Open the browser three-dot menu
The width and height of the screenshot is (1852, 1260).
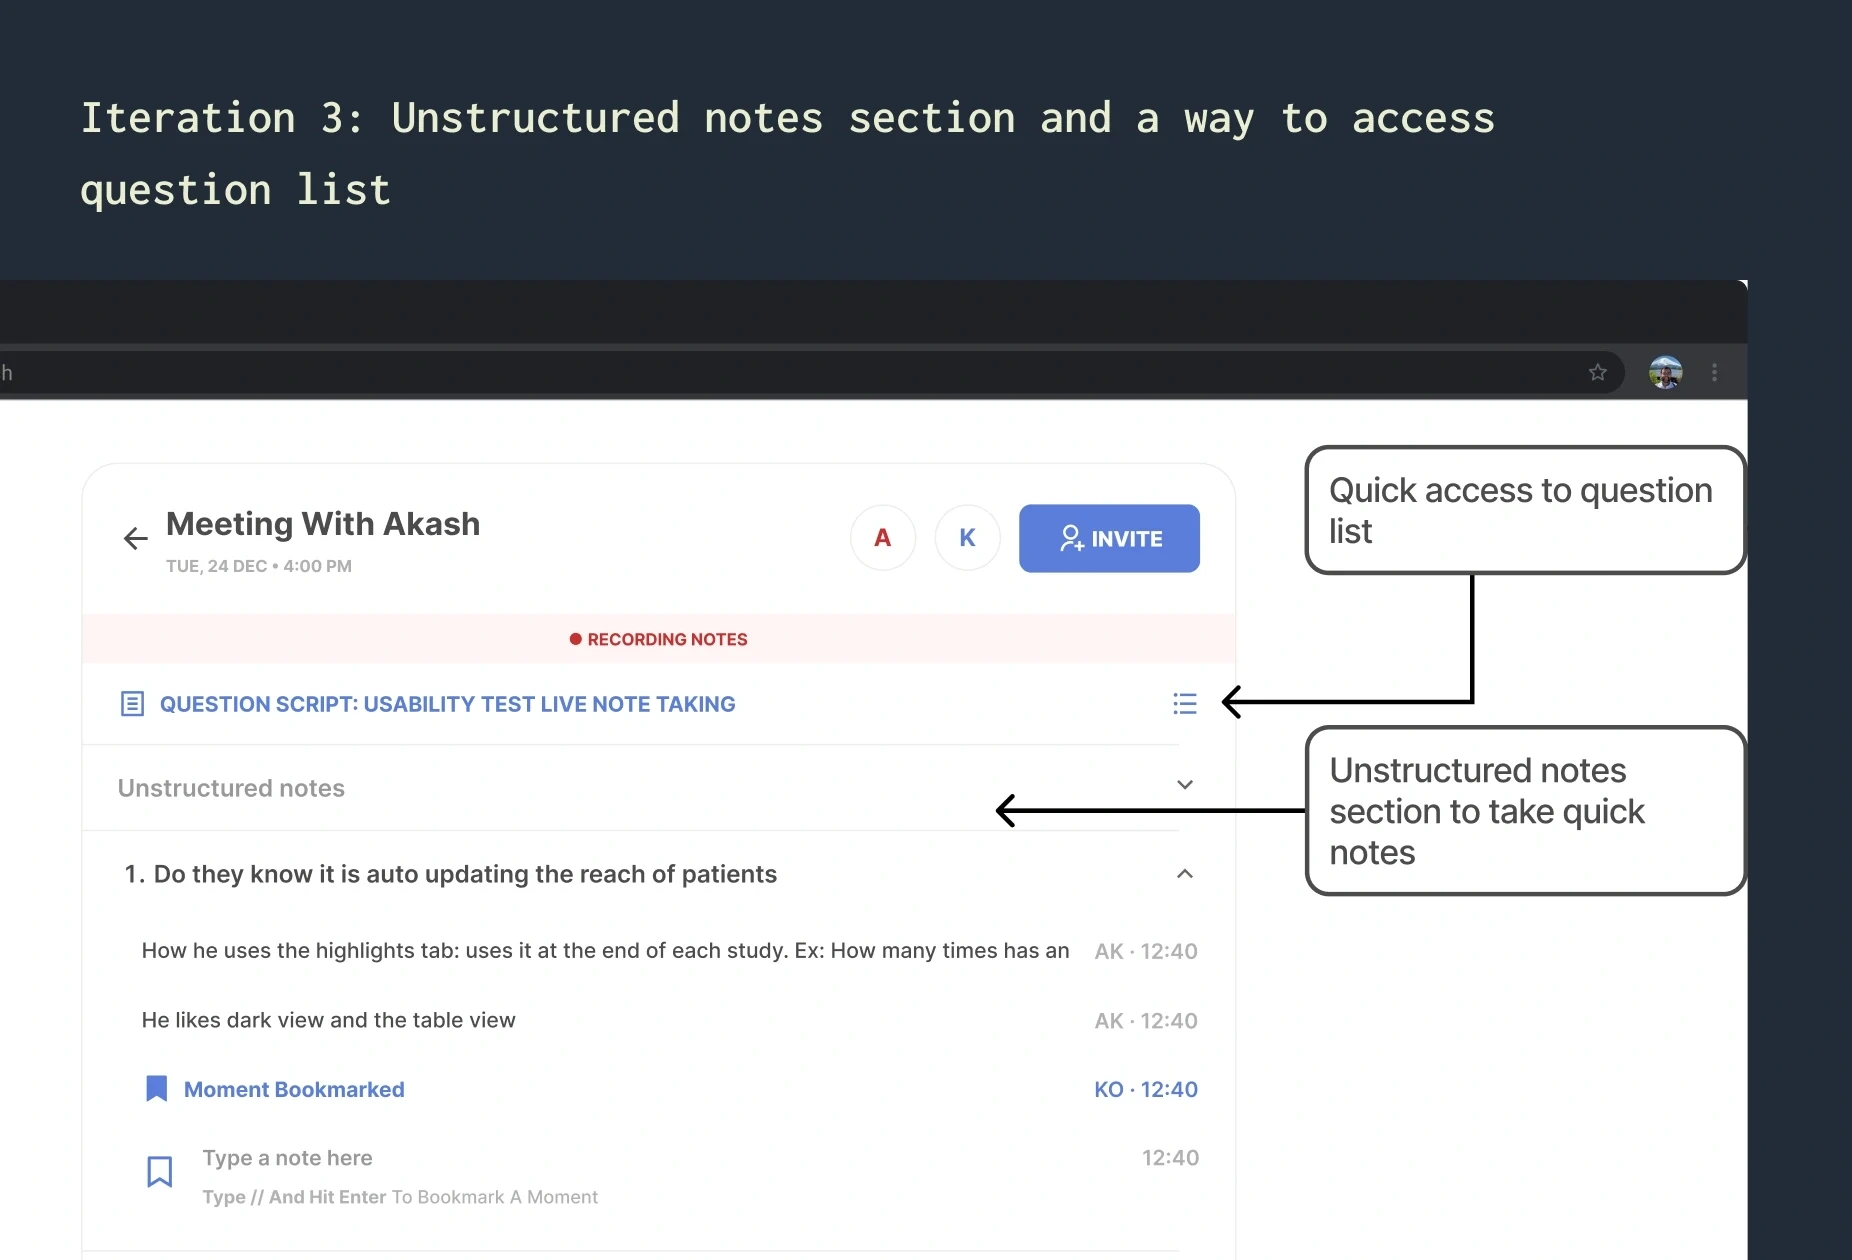coord(1715,373)
